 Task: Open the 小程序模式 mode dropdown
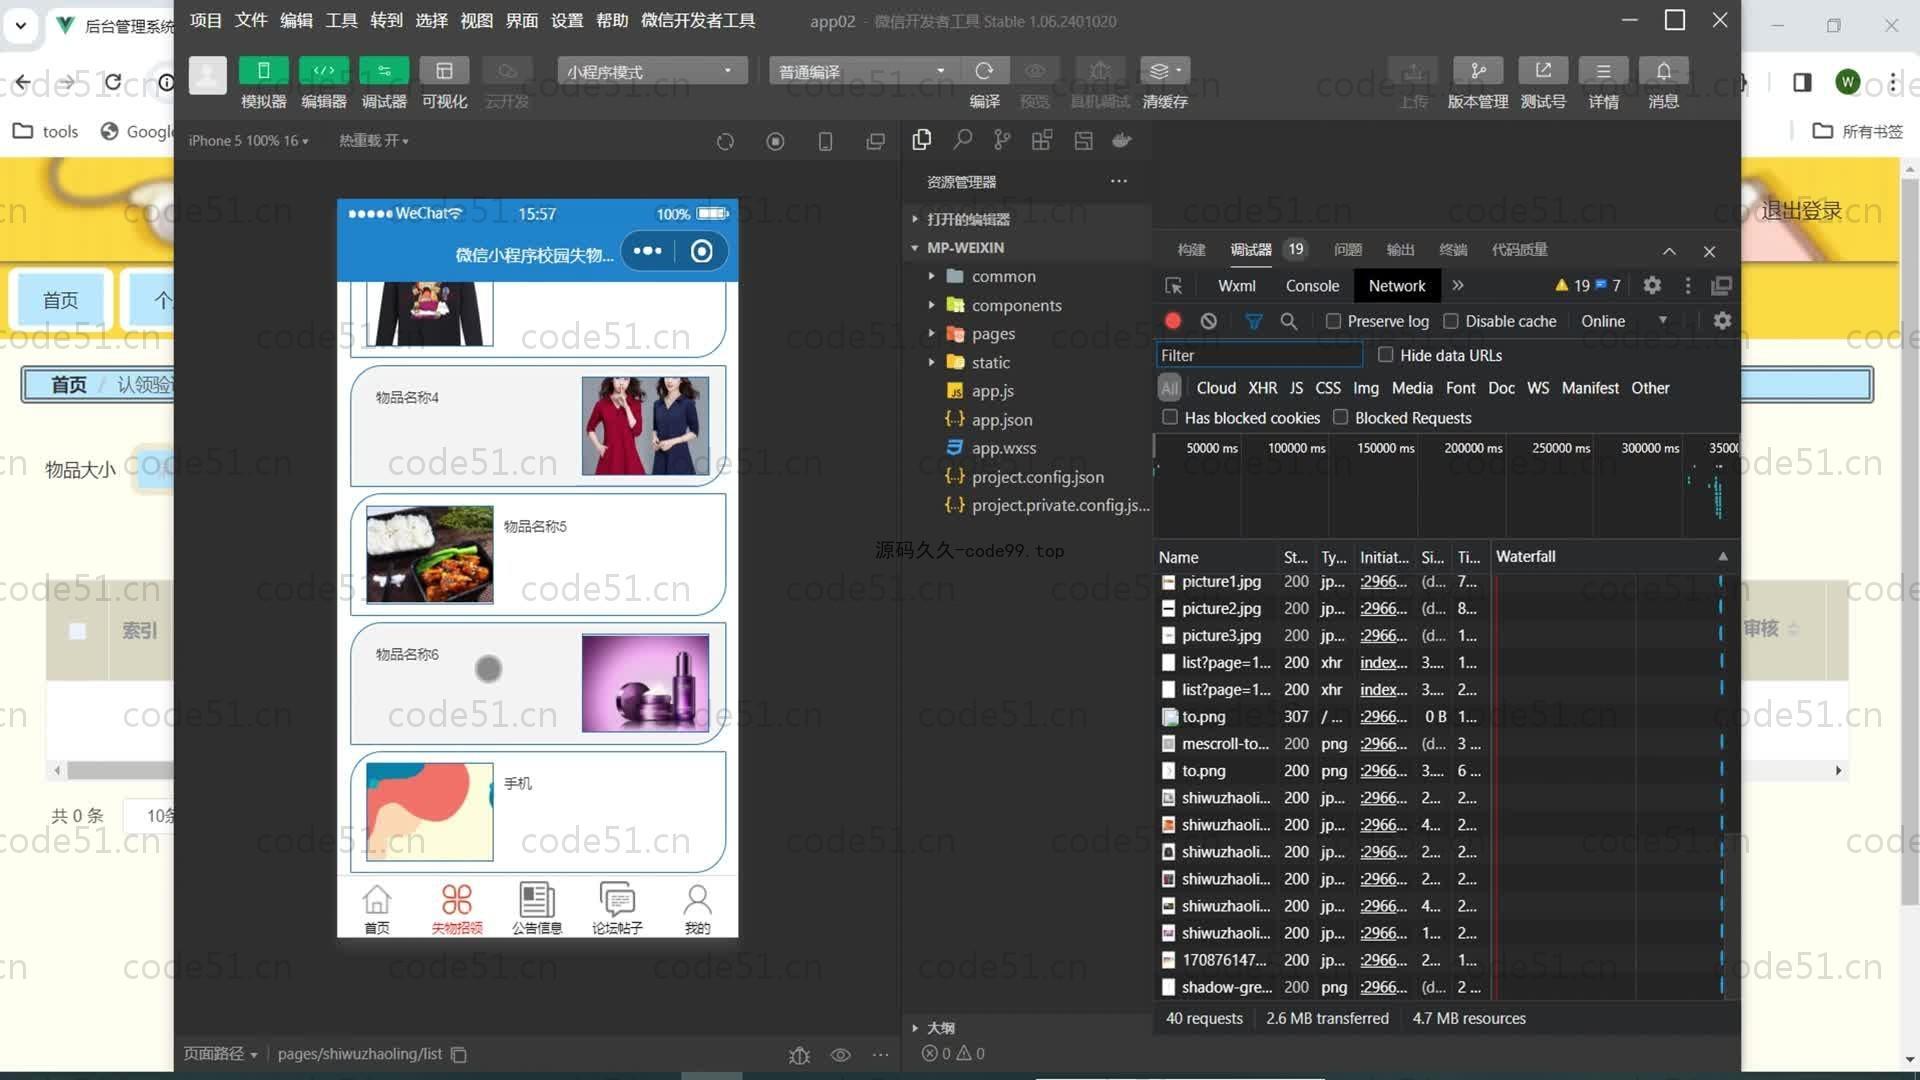[x=652, y=71]
